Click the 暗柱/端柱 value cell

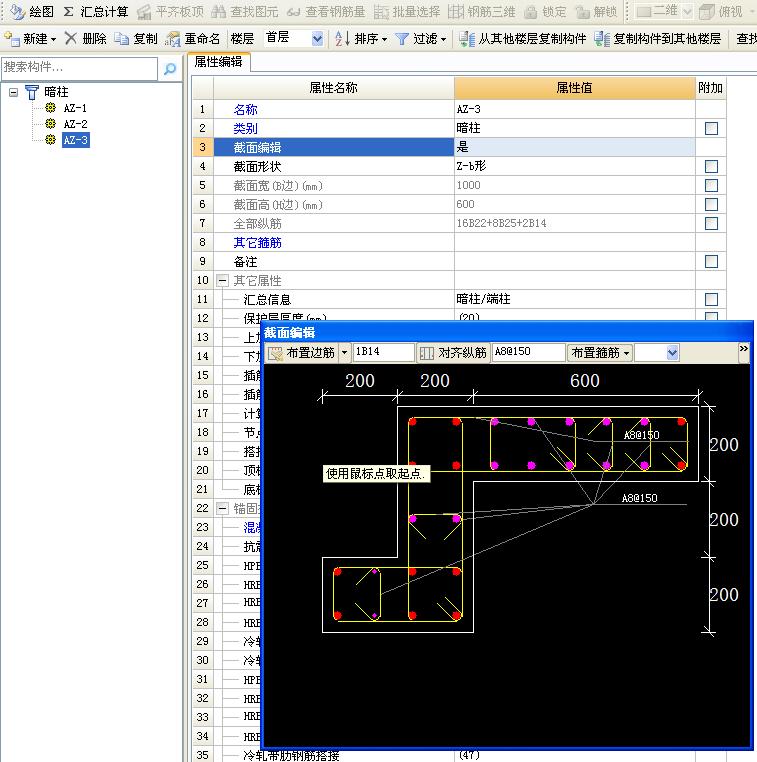[574, 299]
